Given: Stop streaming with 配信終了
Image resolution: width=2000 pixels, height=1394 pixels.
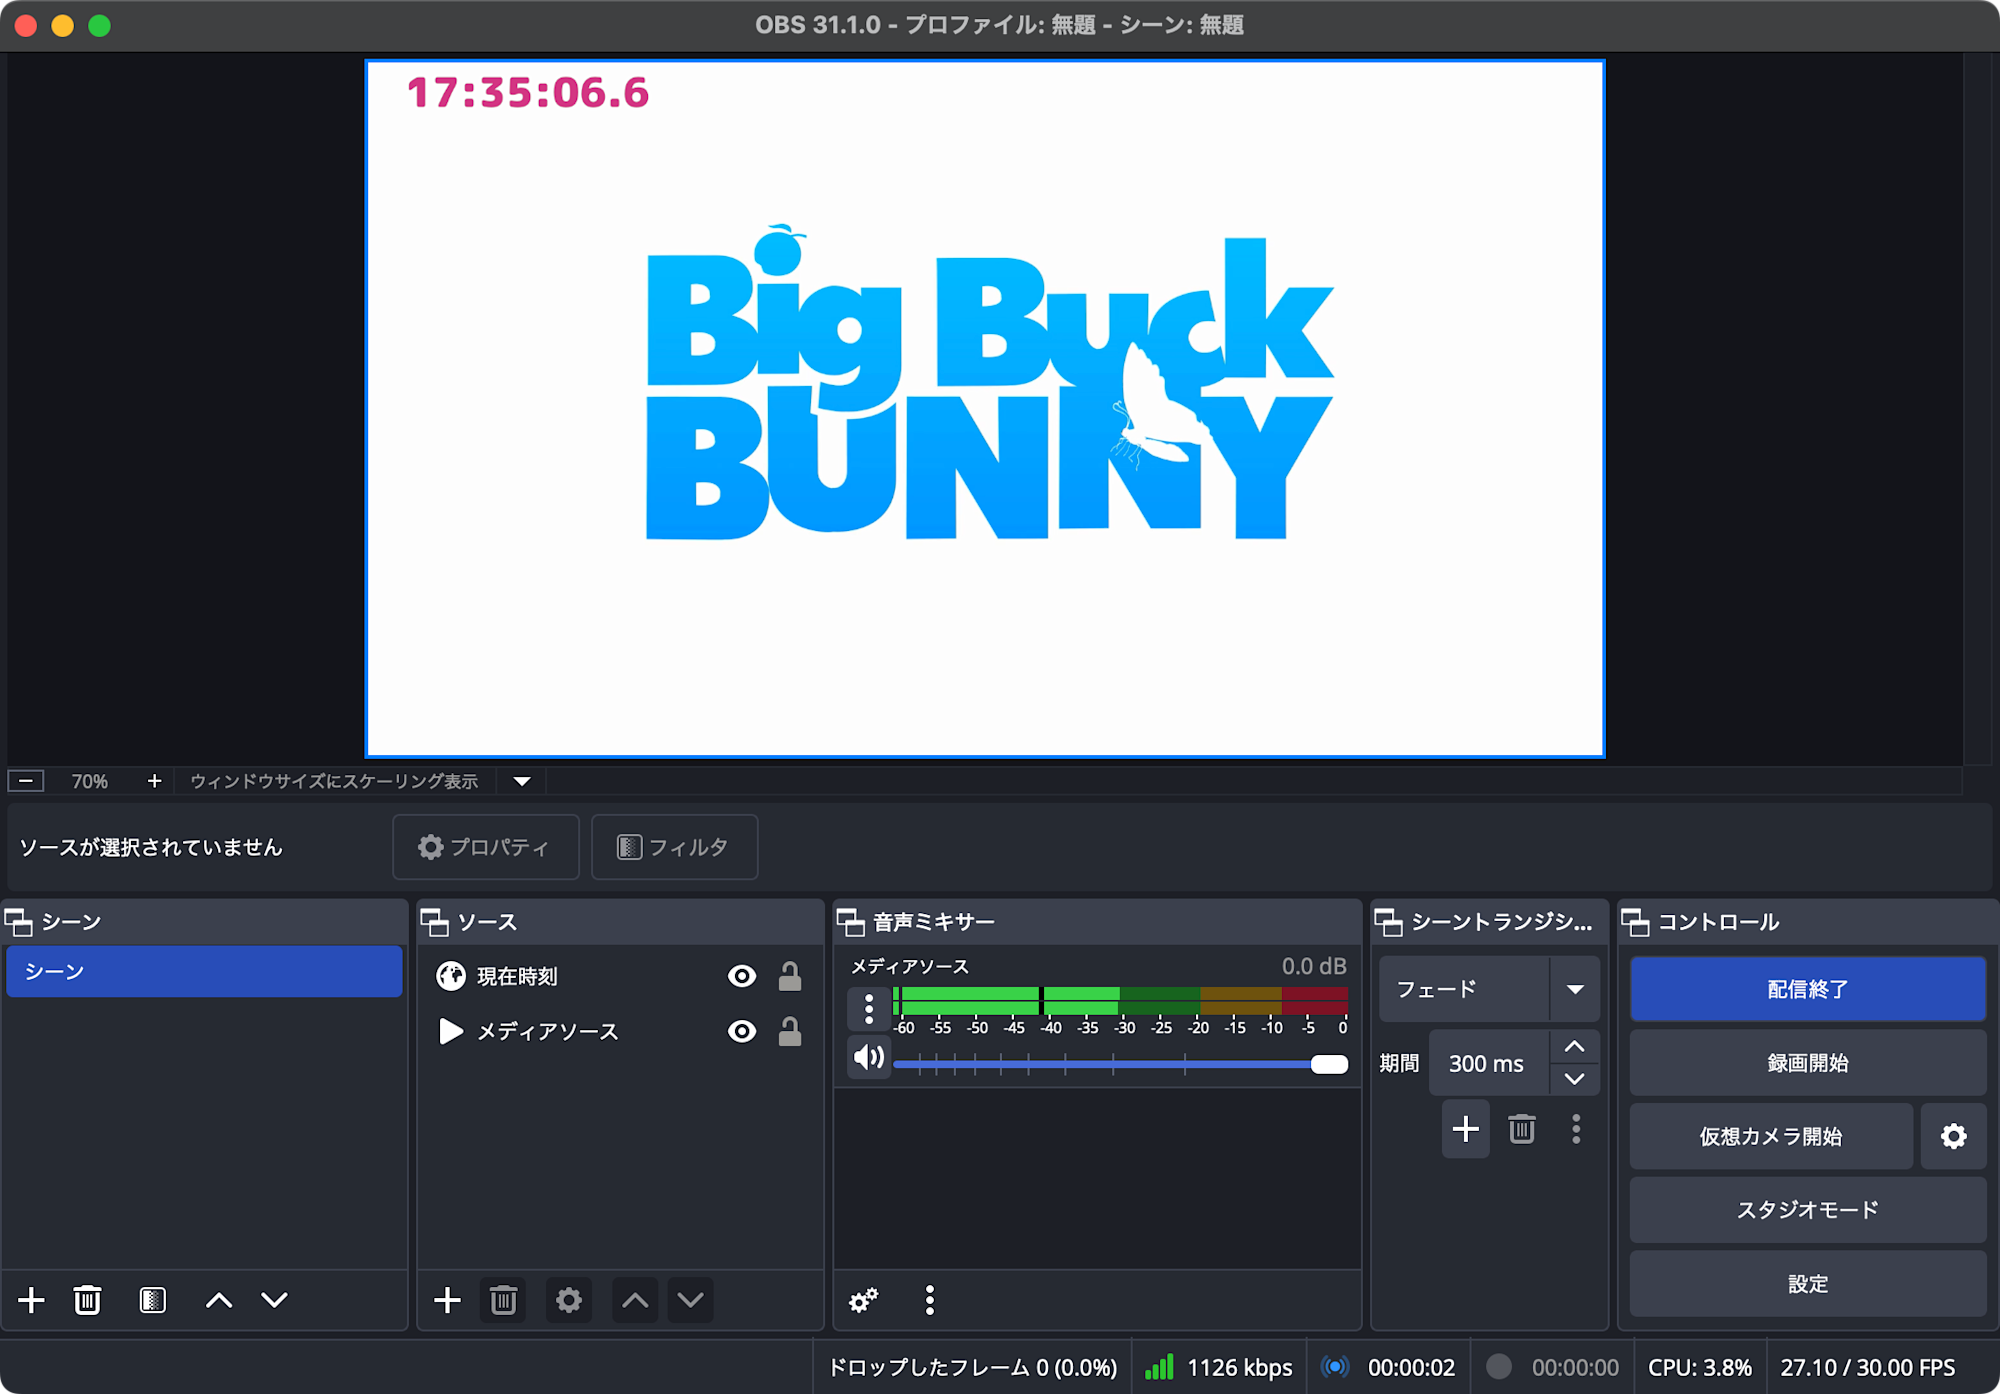Looking at the screenshot, I should tap(1808, 989).
